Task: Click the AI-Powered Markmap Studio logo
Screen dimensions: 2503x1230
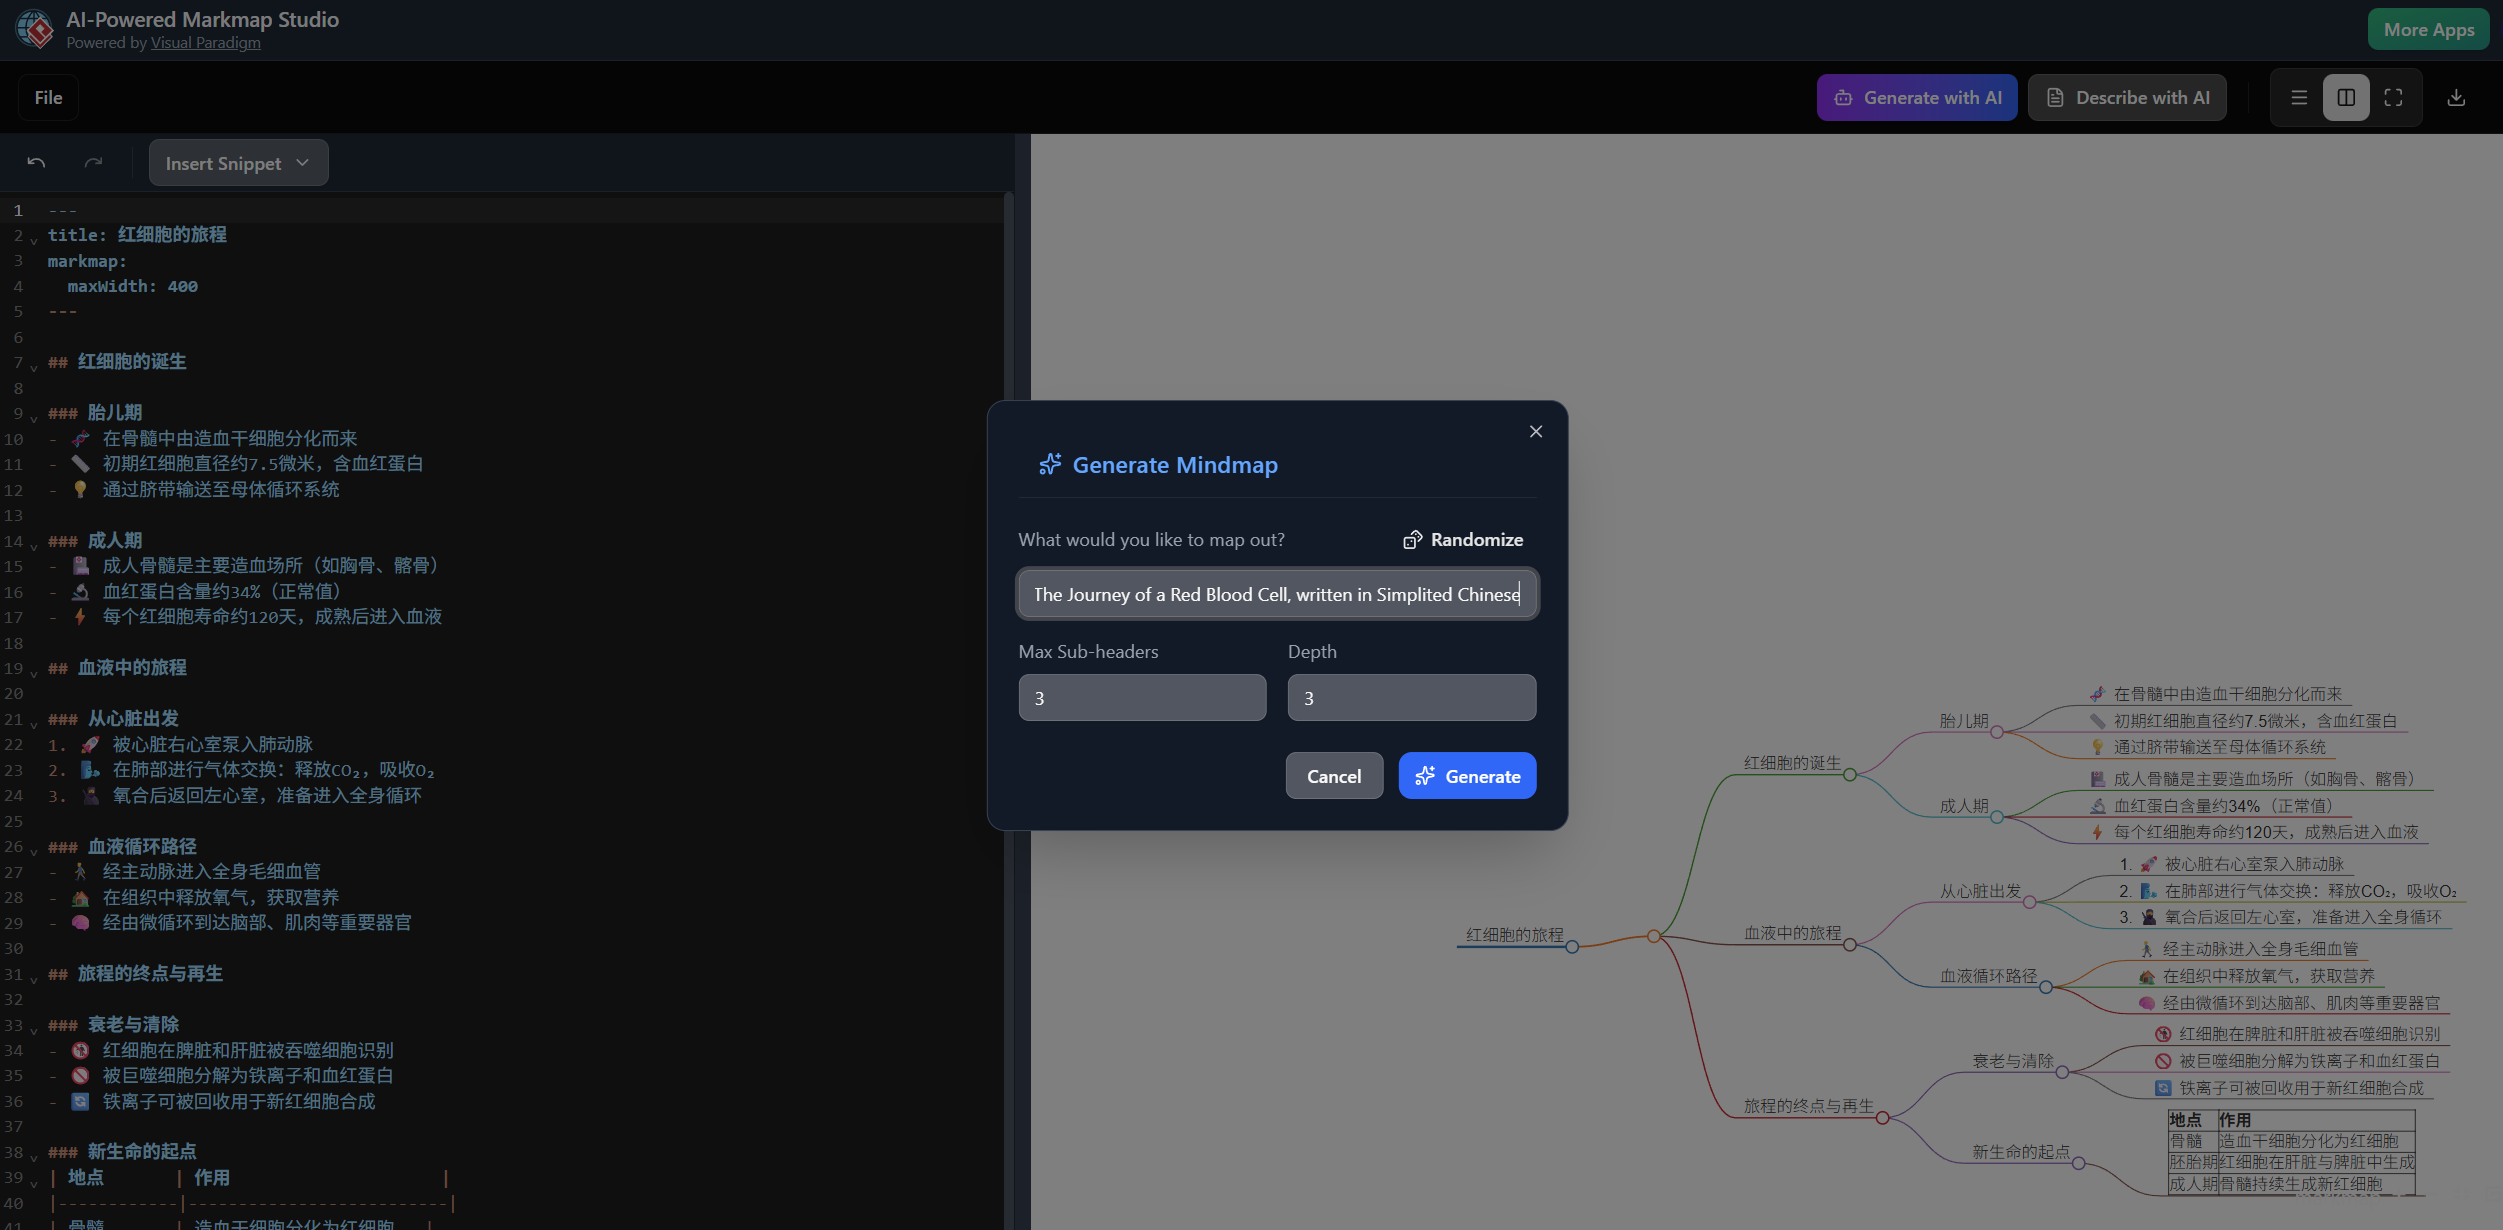Action: (x=35, y=29)
